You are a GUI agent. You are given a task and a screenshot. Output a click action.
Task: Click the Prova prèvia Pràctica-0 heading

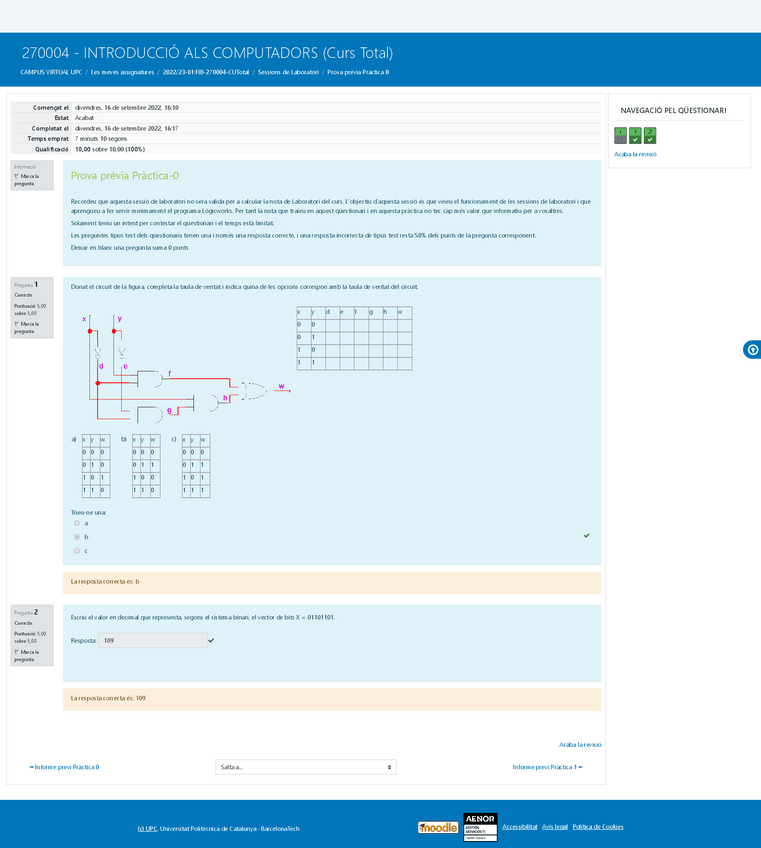click(x=124, y=176)
